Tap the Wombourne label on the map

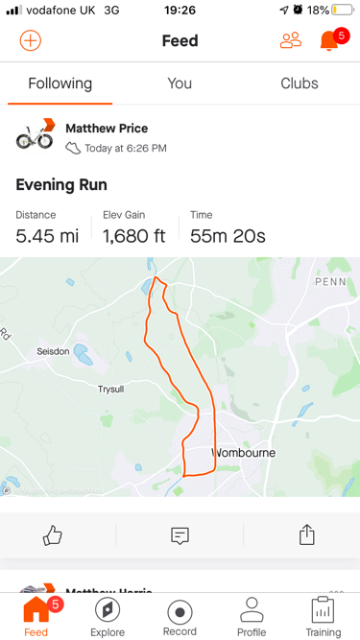[x=244, y=453]
